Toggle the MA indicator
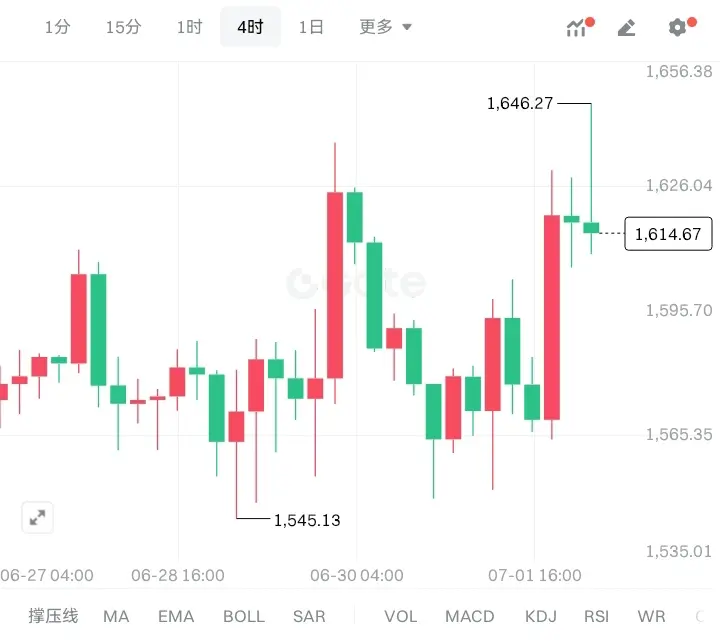Viewport: 720px width, 641px height. pos(116,616)
